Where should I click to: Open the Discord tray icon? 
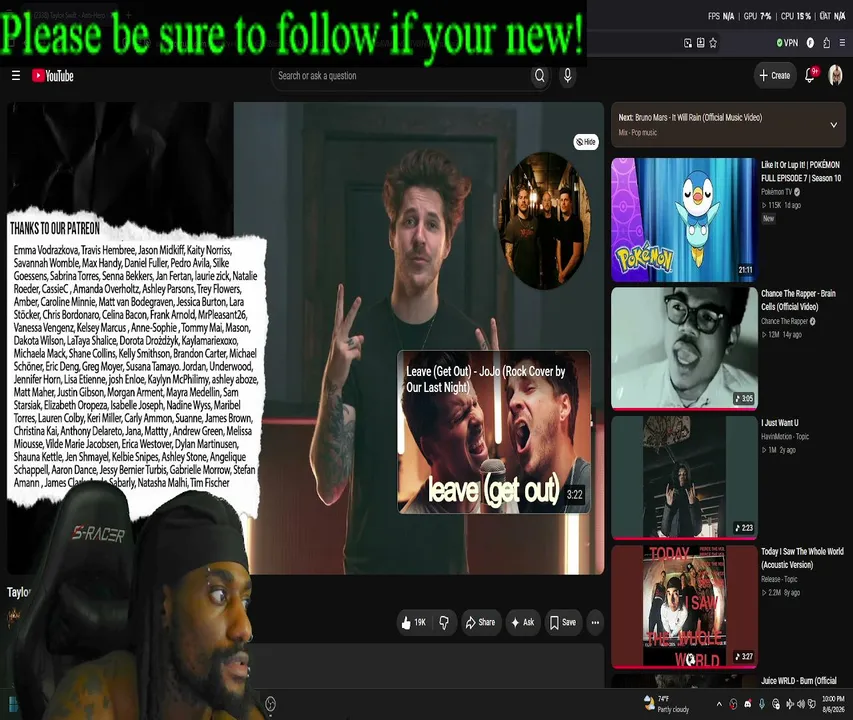pos(748,704)
